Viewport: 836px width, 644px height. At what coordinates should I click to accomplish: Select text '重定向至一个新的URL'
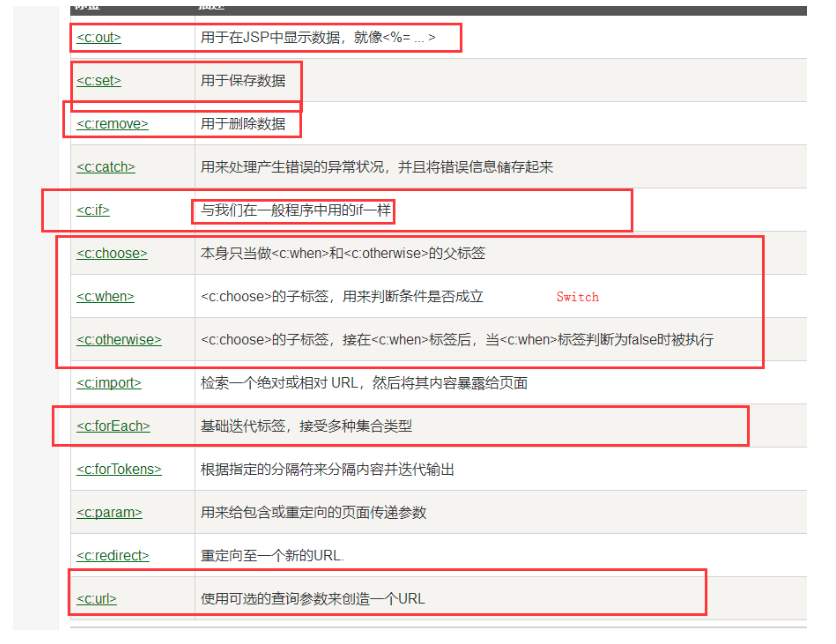(x=271, y=556)
